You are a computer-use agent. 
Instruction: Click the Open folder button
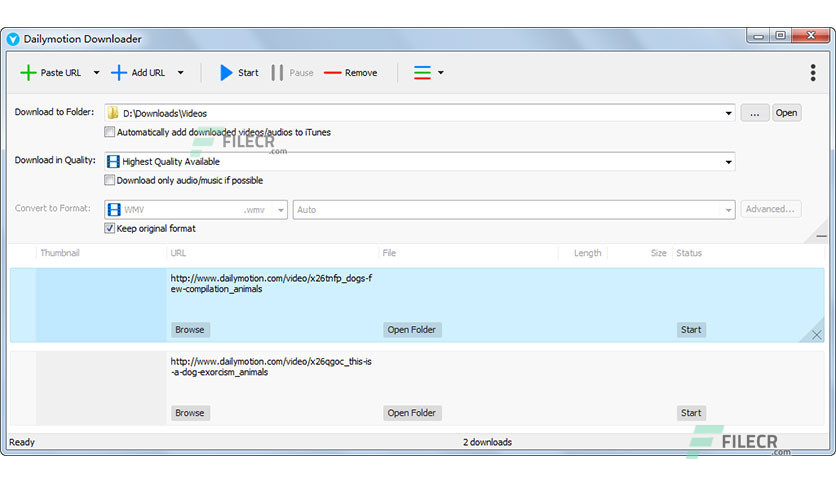tap(786, 113)
